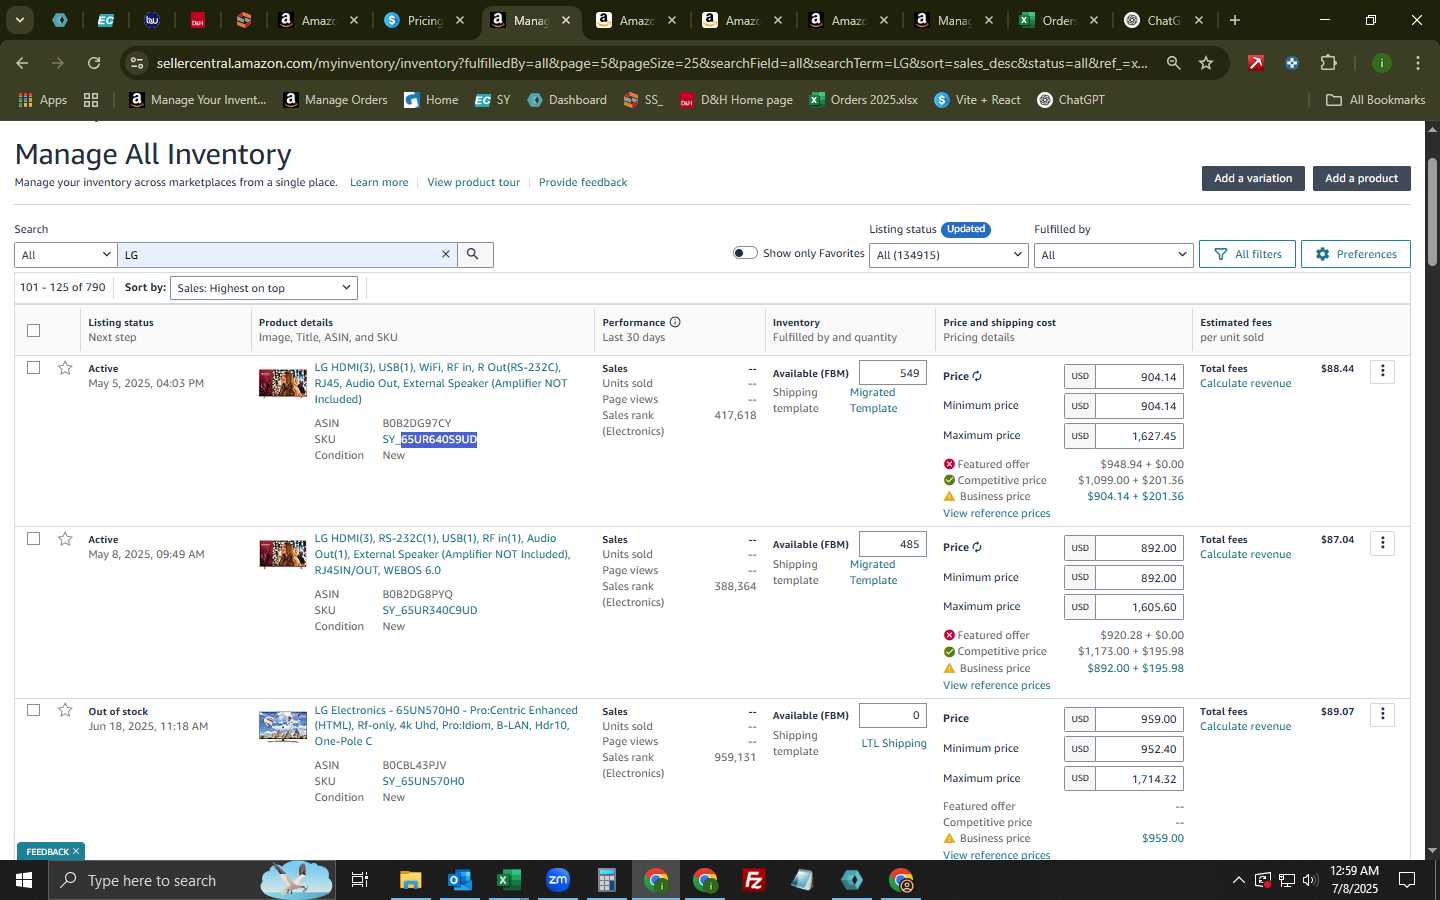Click Add a product button
The height and width of the screenshot is (900, 1440).
click(x=1361, y=178)
